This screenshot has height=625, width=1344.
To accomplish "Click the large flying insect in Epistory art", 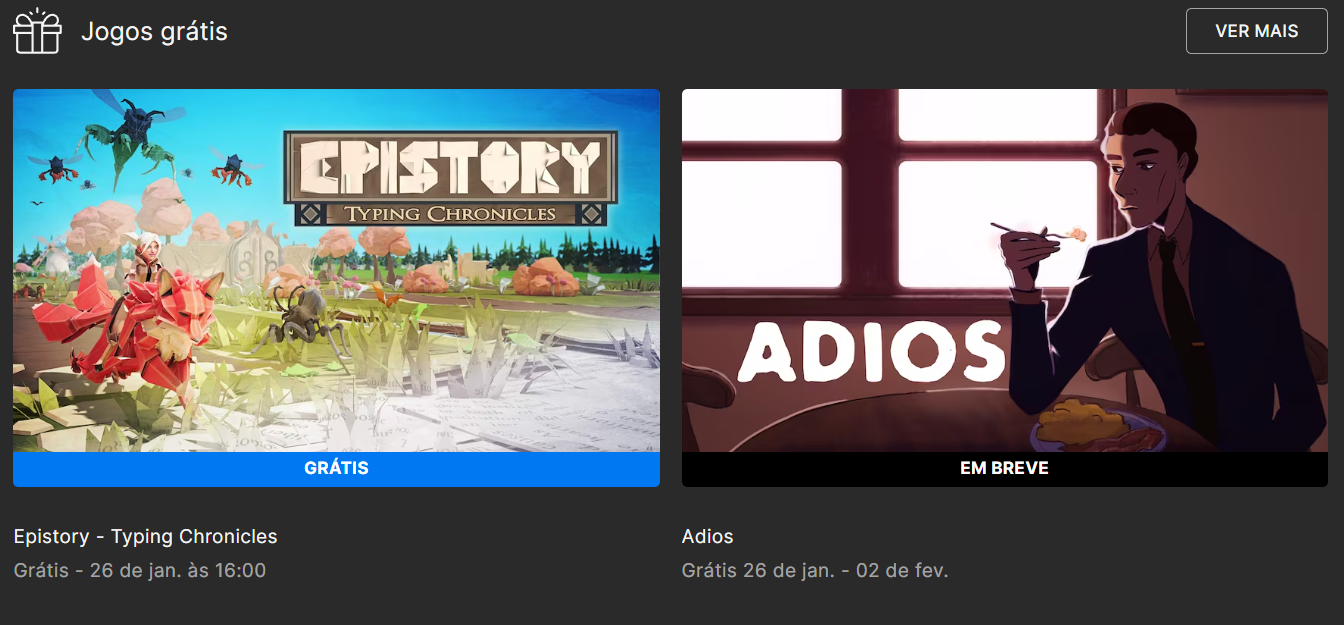I will pos(135,135).
